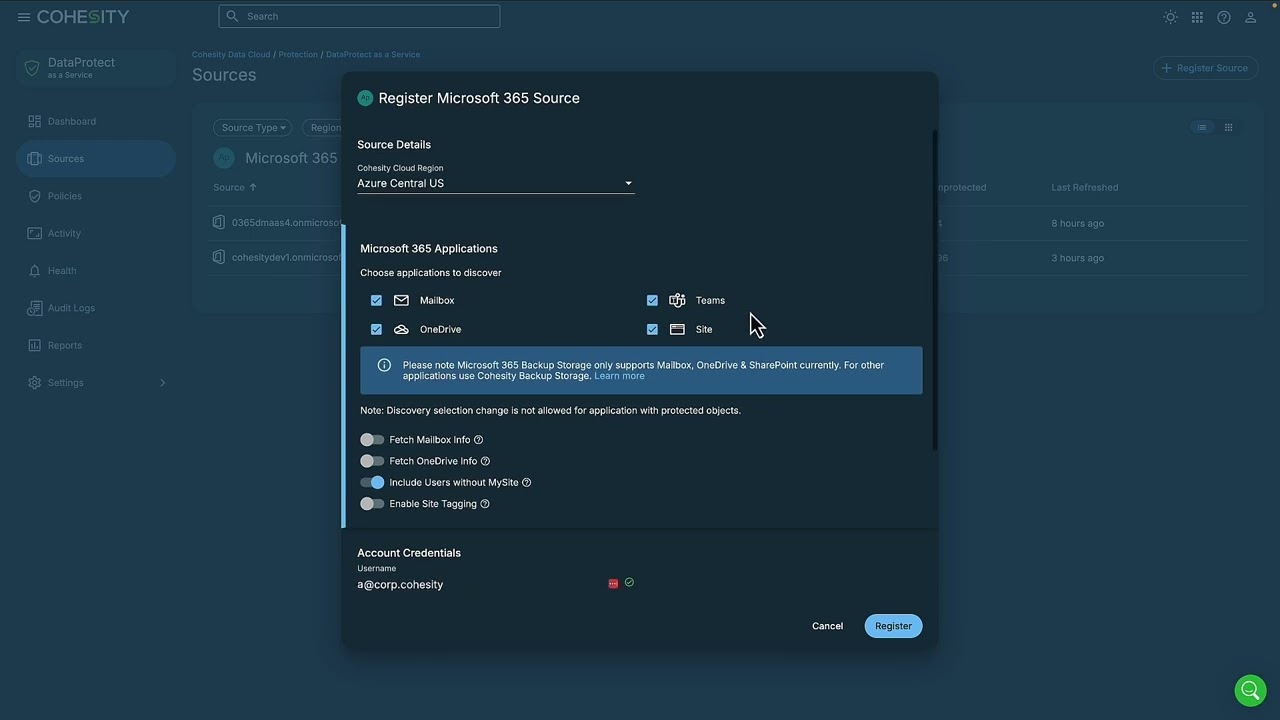Toggle the light theme sun icon
This screenshot has width=1280, height=720.
click(x=1170, y=17)
